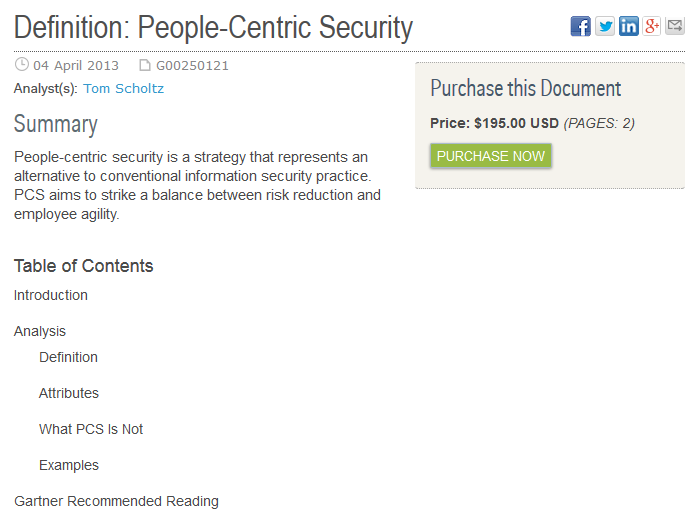
Task: Click the clock icon beside the date
Action: (22, 65)
